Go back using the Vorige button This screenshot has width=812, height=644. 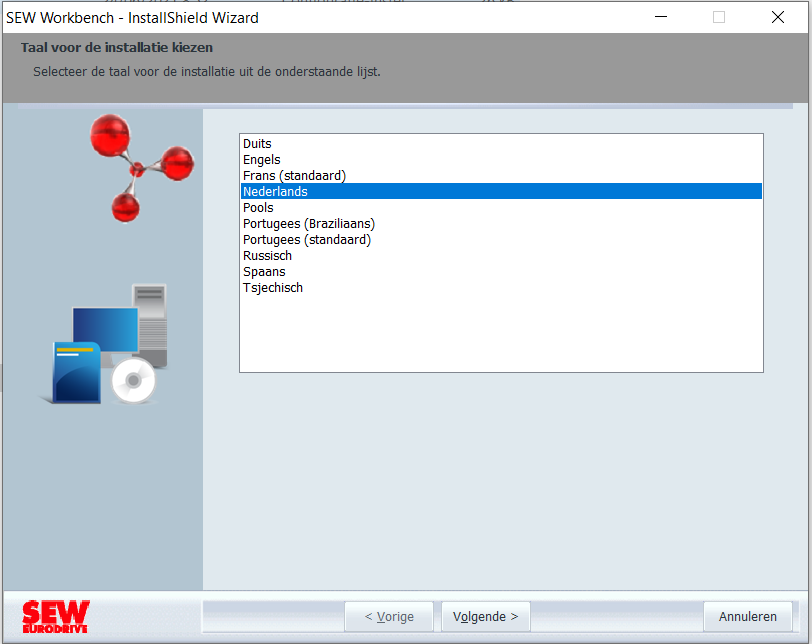389,617
